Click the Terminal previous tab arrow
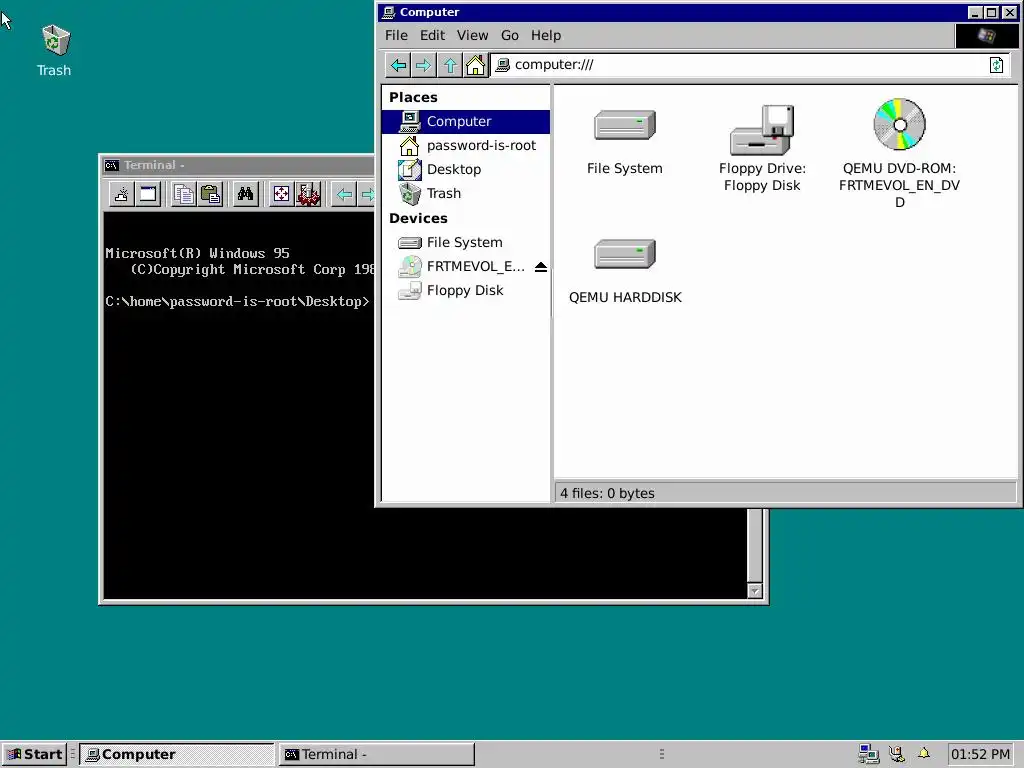1024x768 pixels. click(344, 194)
